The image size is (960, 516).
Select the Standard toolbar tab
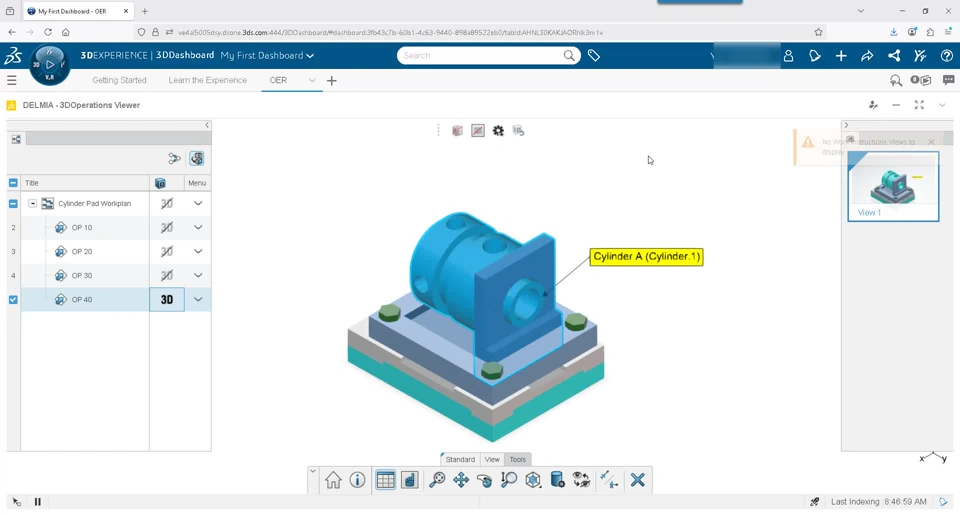click(x=460, y=459)
